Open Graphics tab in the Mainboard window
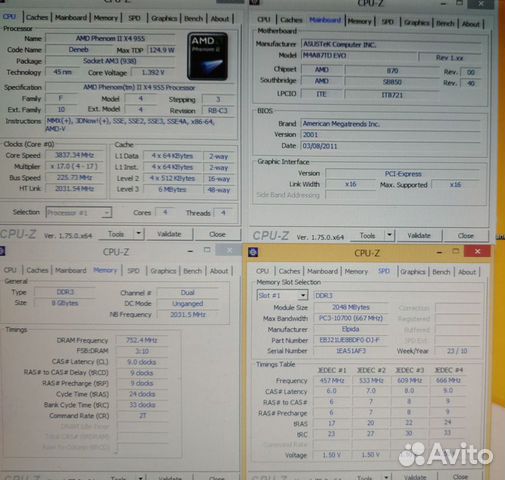Image resolution: width=505 pixels, height=480 pixels. pos(416,23)
